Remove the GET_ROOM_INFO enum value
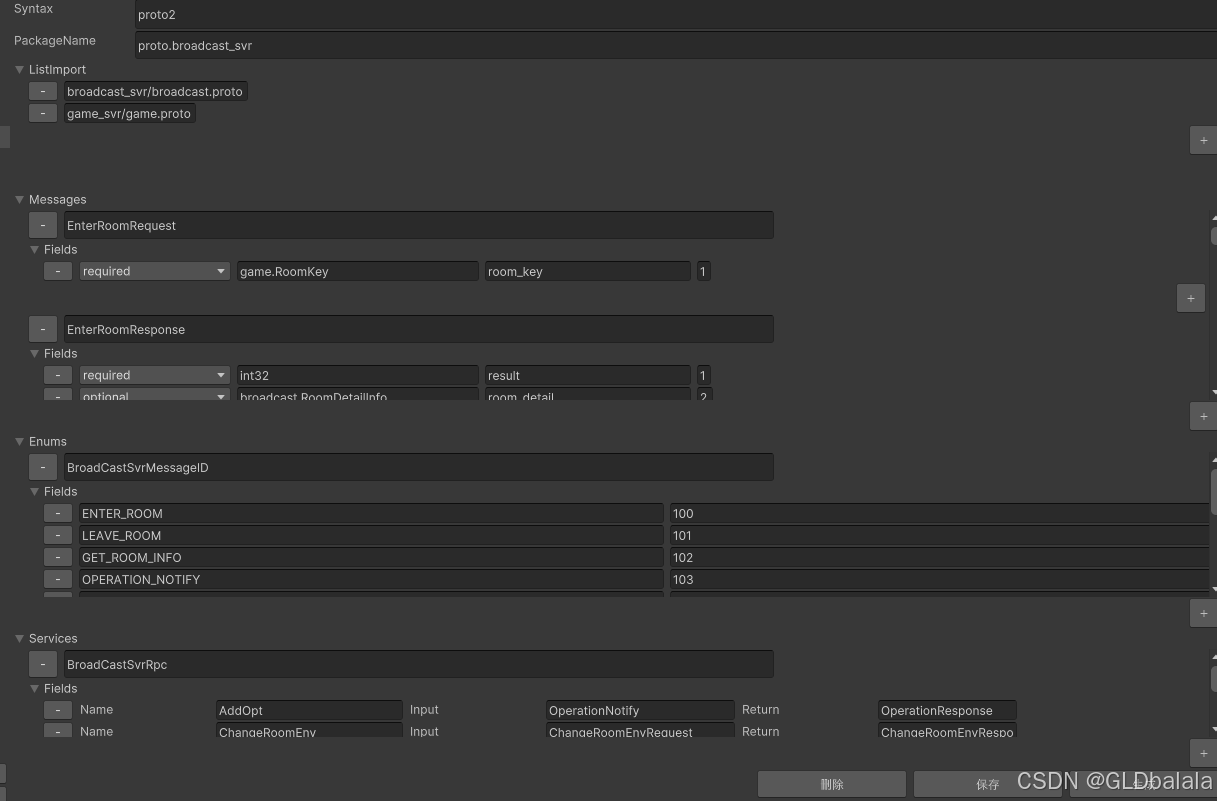 [58, 557]
